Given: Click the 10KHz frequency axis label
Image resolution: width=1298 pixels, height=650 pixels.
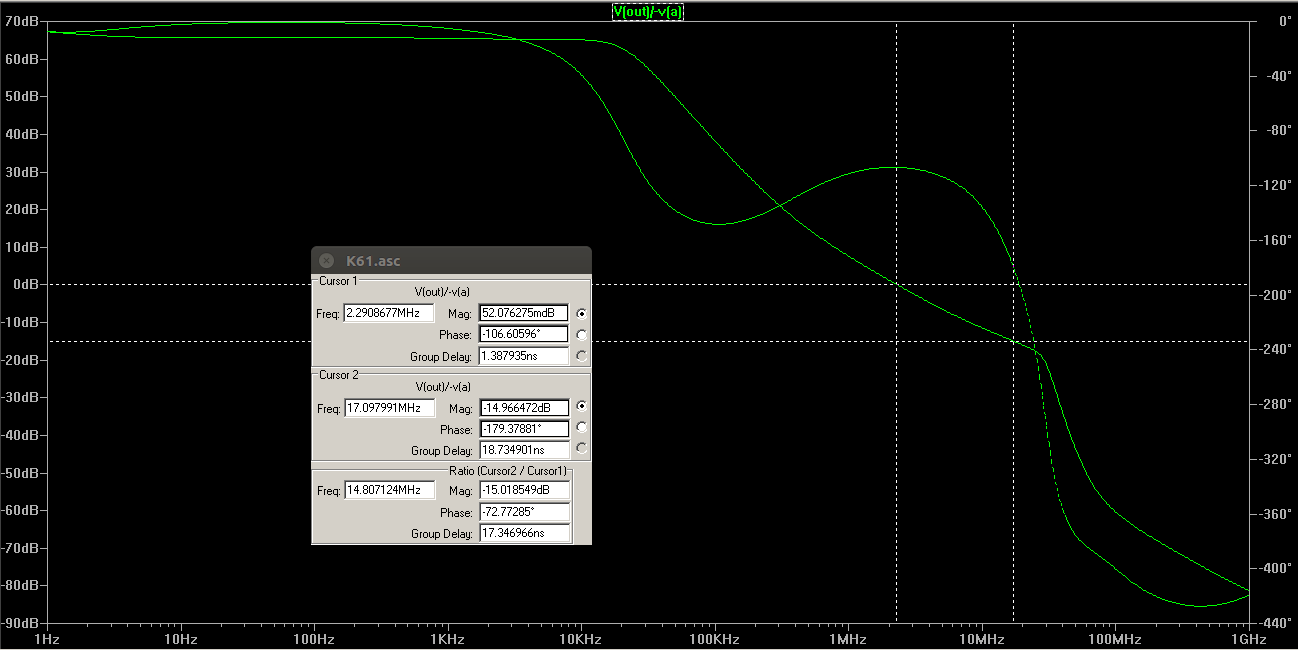Looking at the screenshot, I should click(580, 638).
